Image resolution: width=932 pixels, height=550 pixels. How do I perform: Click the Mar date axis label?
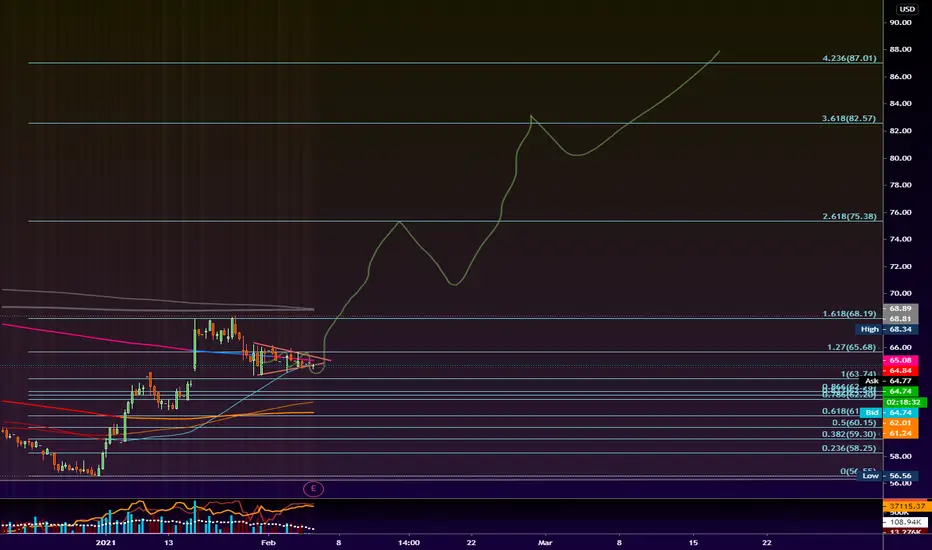point(545,542)
